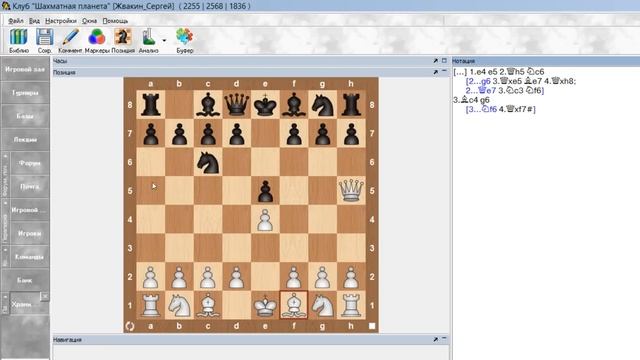Detach the Часы panel with arrow icon
This screenshot has height=360, width=640.
(x=436, y=61)
